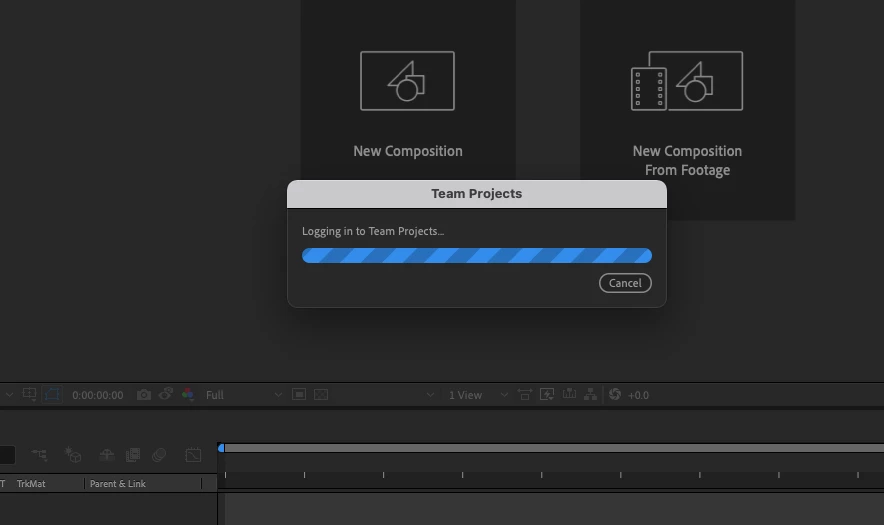Image resolution: width=884 pixels, height=525 pixels.
Task: Click the +0.0 exposure value
Action: (638, 395)
